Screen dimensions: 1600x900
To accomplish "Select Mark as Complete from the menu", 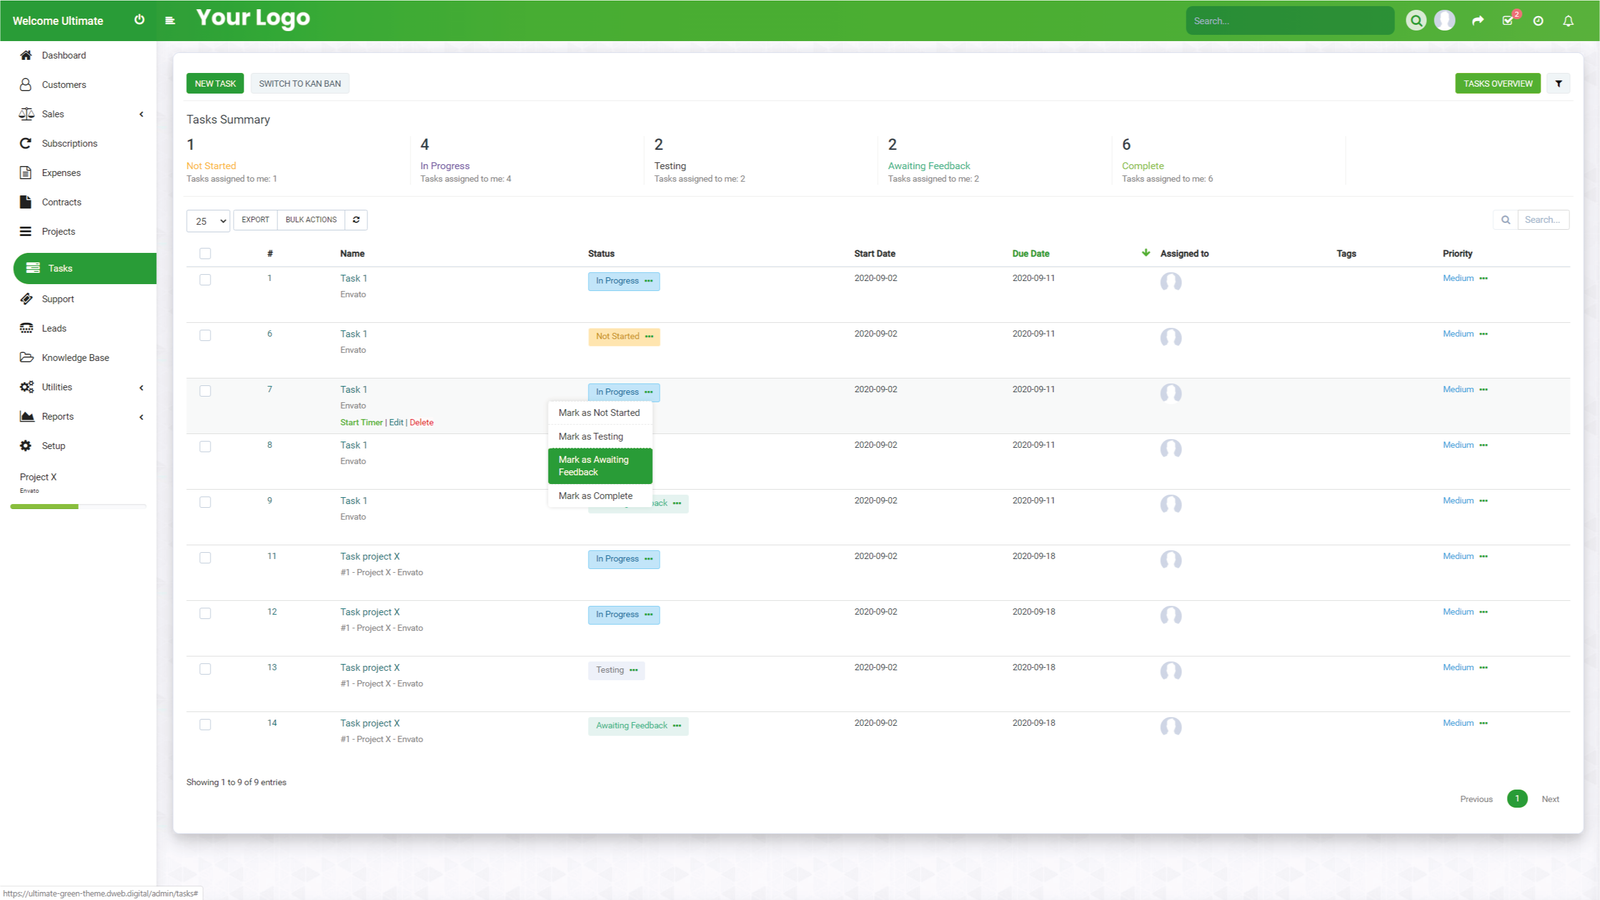I will point(596,496).
